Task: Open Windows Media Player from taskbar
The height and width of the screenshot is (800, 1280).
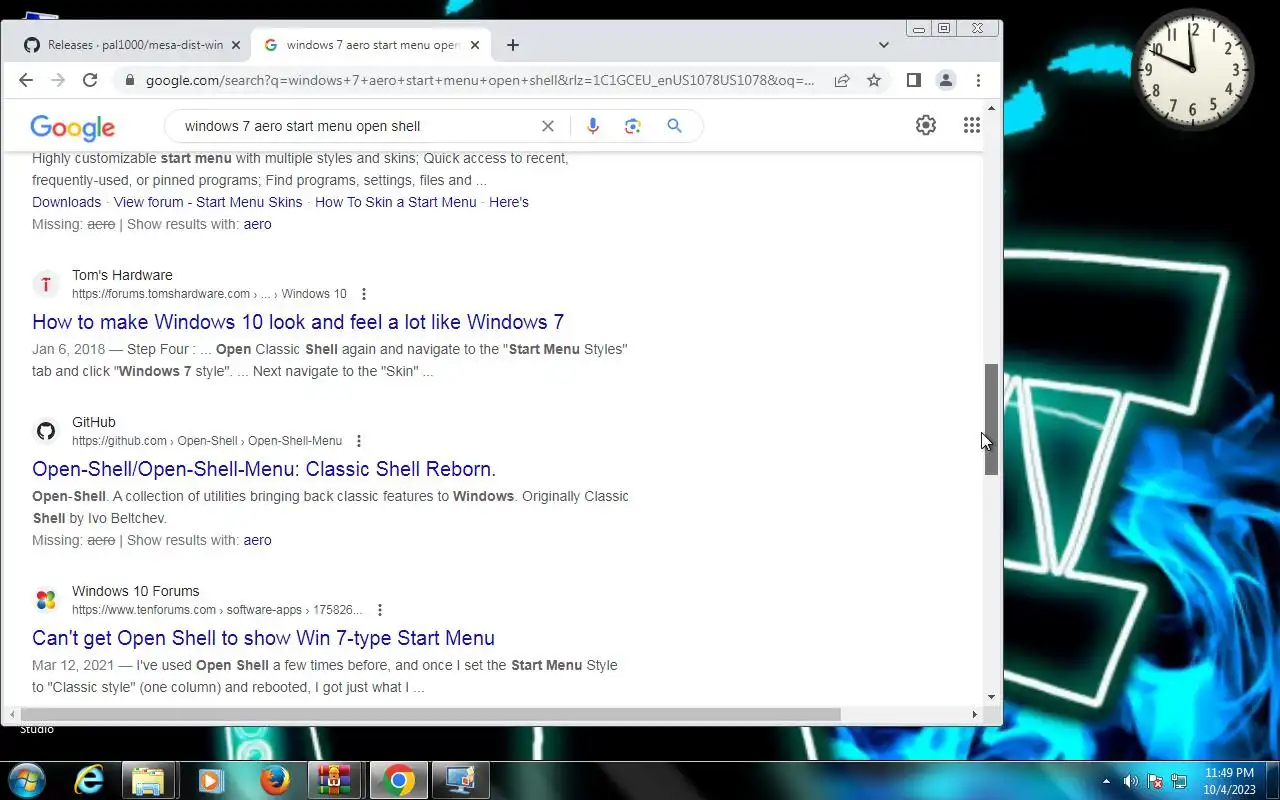Action: [x=211, y=780]
